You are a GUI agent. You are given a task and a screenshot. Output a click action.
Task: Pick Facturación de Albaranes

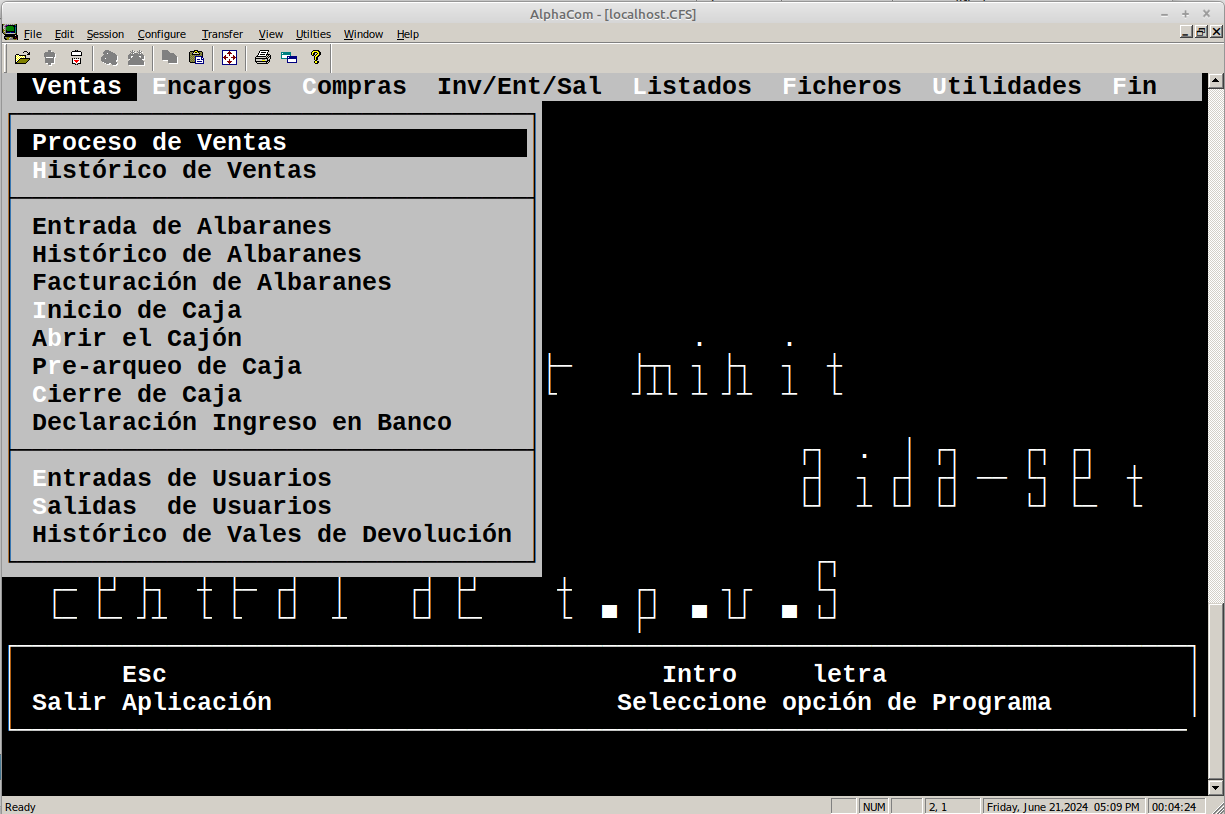click(x=212, y=283)
